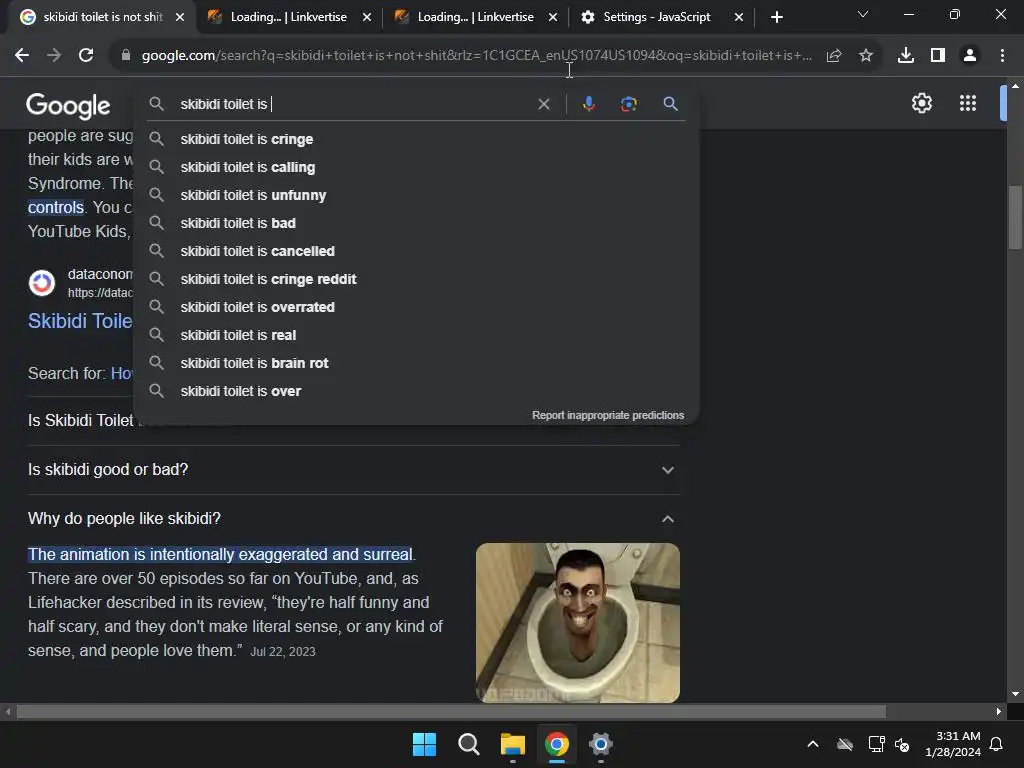Open the Skibidi Toilet result title link

point(80,321)
